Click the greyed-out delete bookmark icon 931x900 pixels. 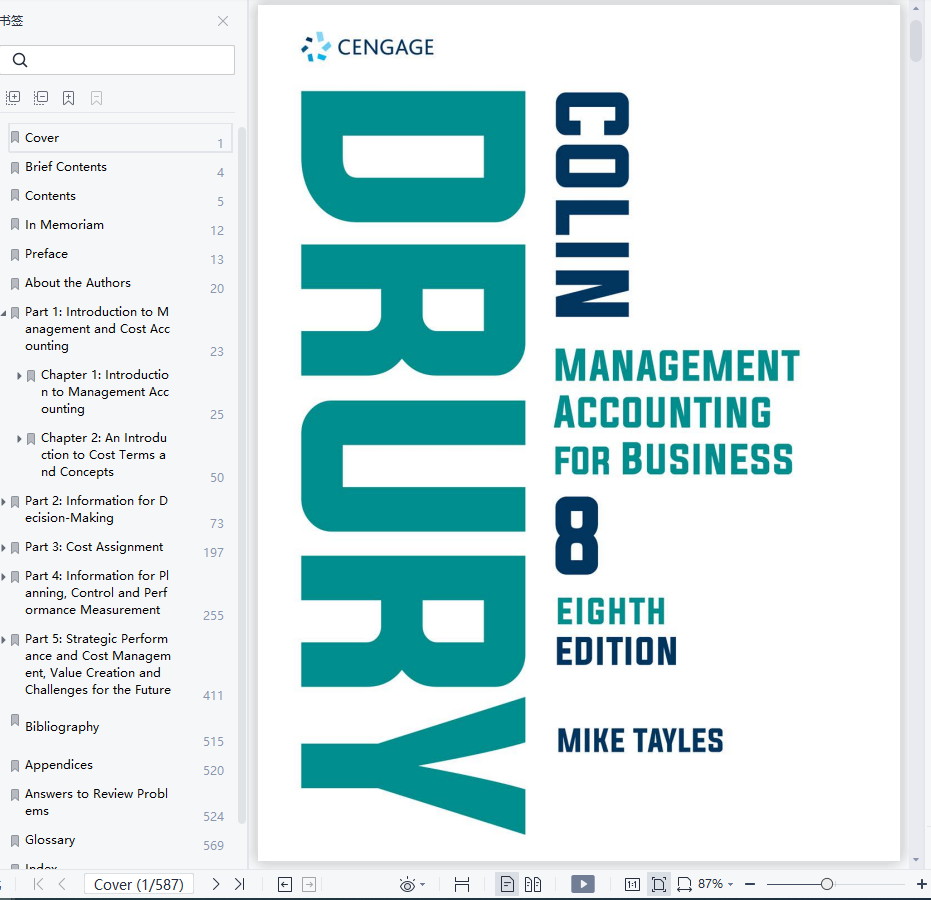point(96,97)
